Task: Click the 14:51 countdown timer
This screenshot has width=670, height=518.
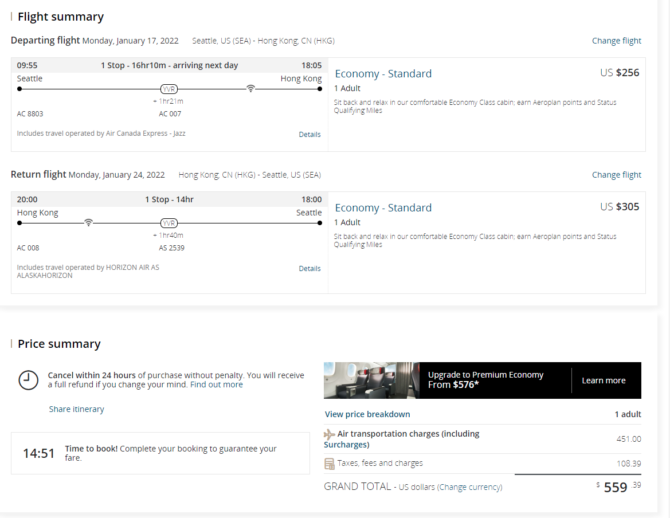Action: tap(39, 453)
